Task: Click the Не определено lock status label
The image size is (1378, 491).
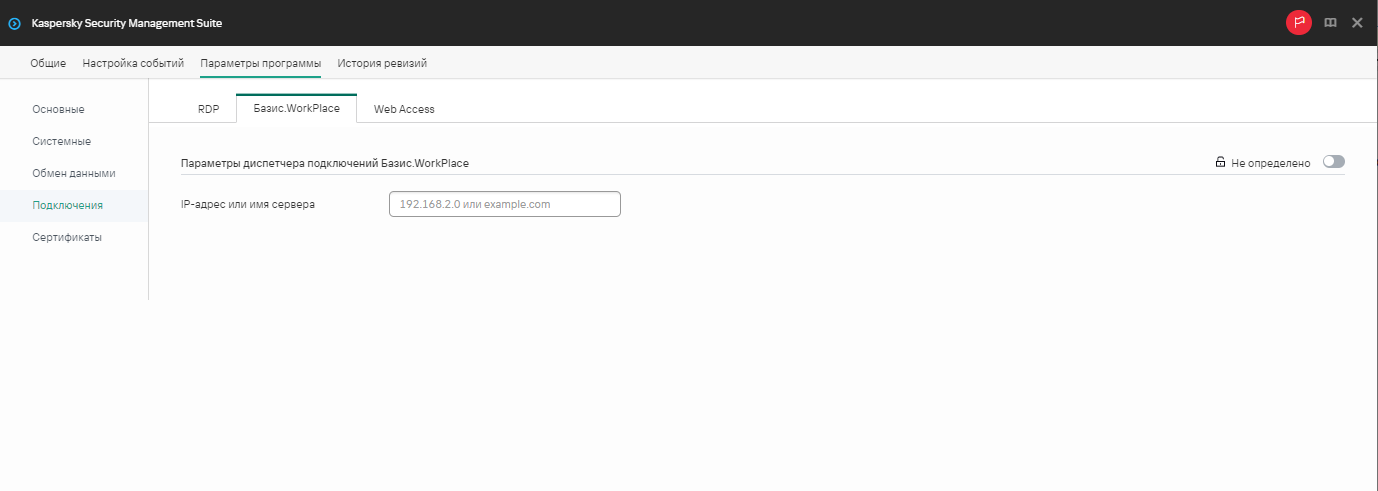Action: pyautogui.click(x=1270, y=162)
